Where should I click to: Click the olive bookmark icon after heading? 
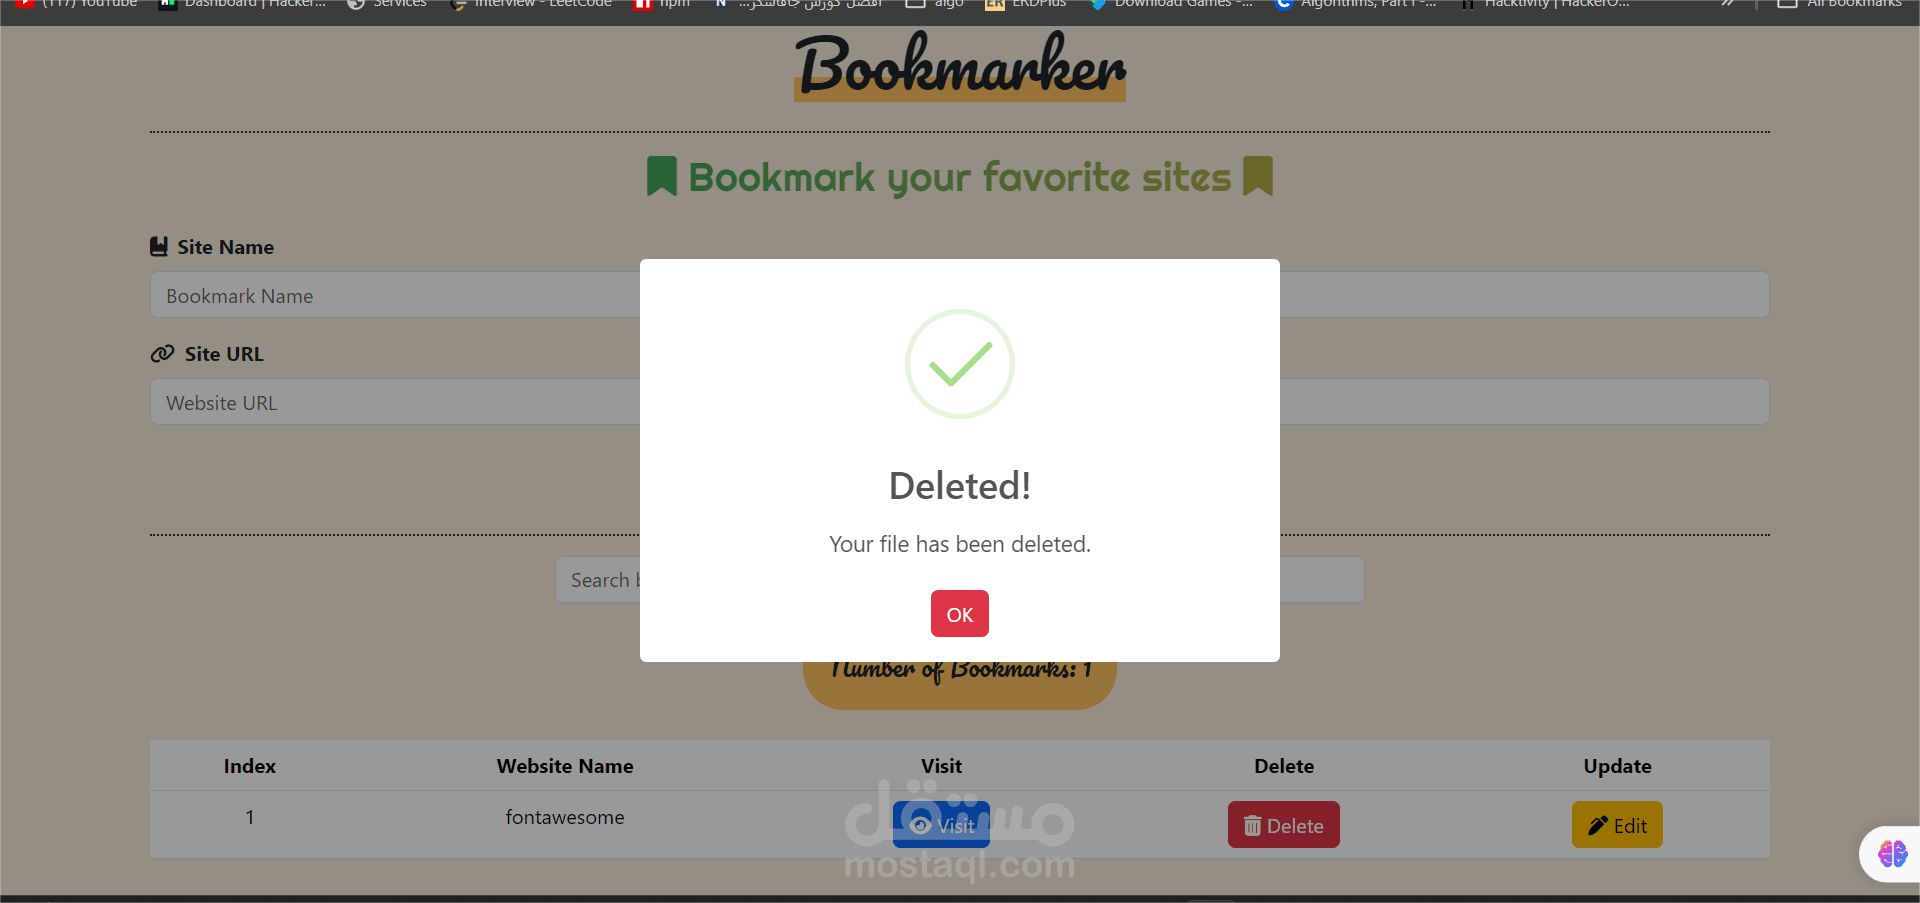coord(1258,176)
